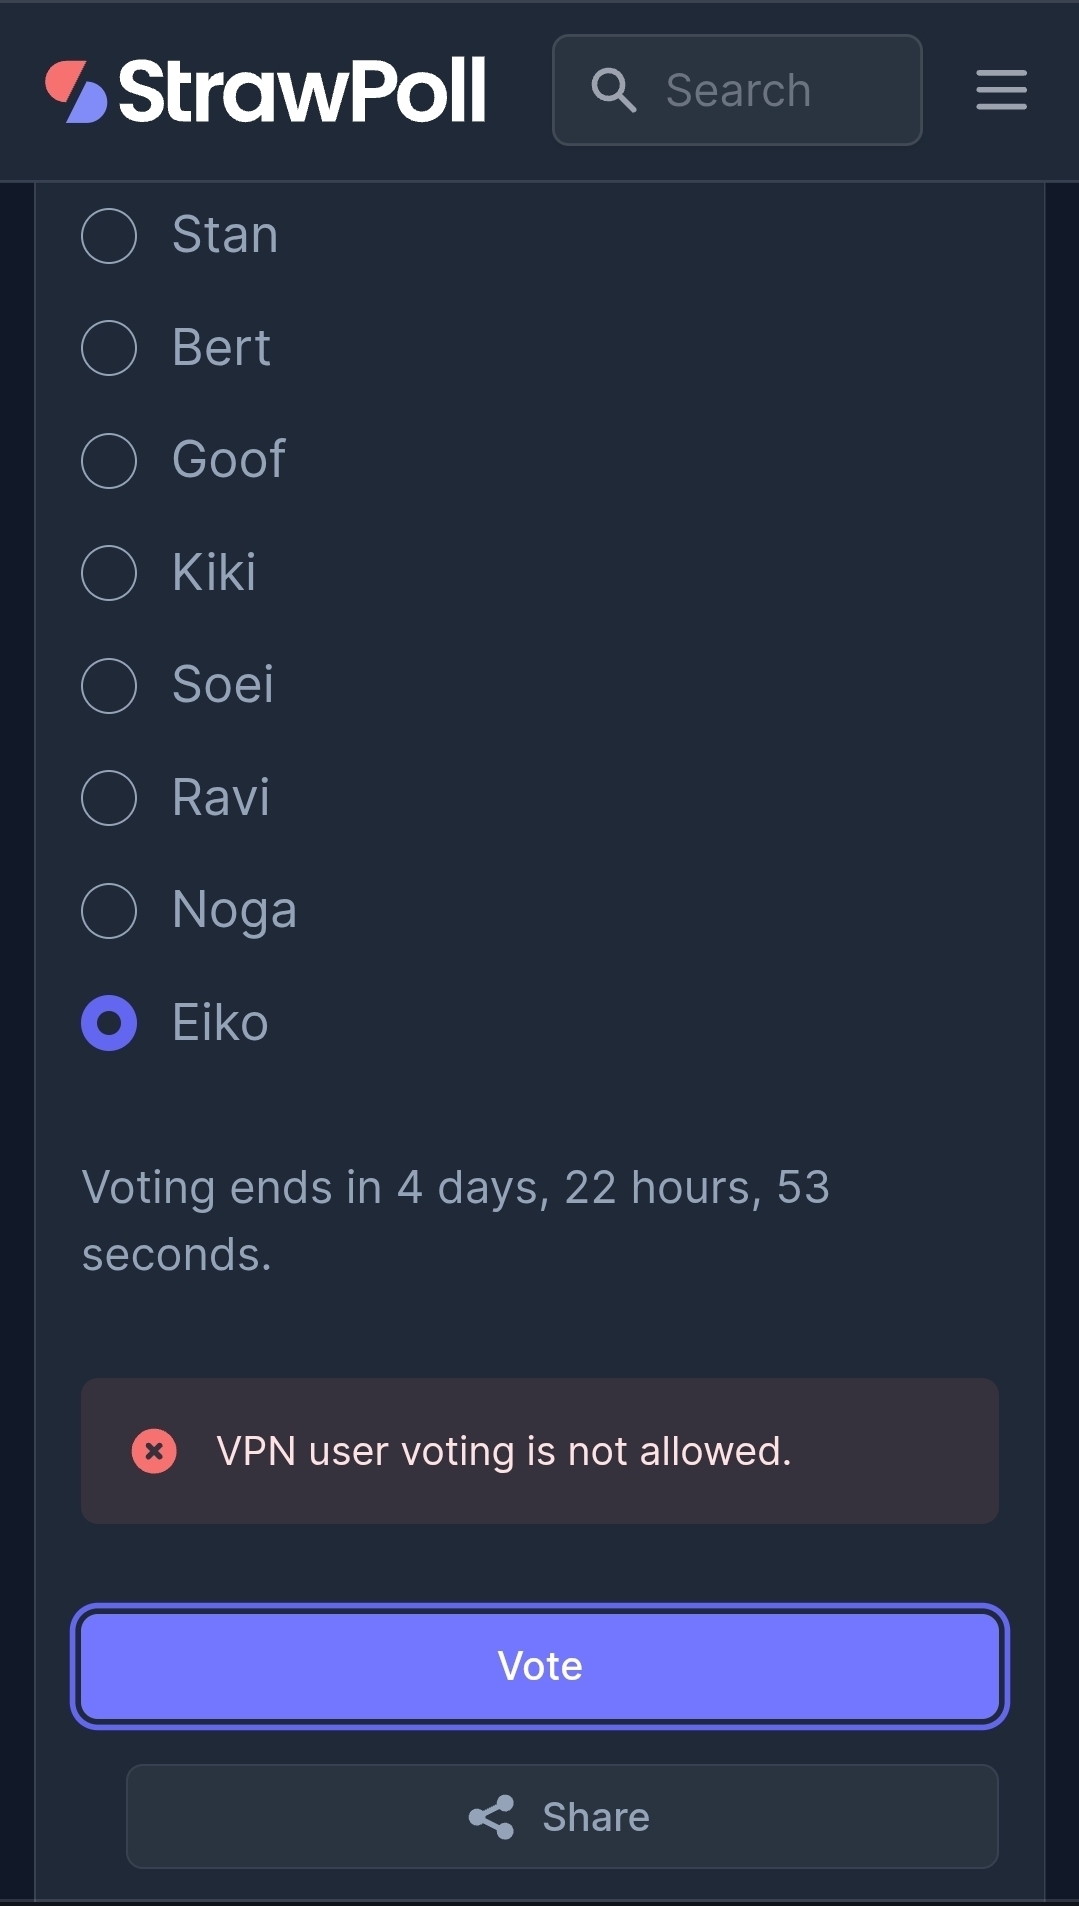This screenshot has height=1906, width=1079.
Task: Select the Bert radio option
Action: click(x=109, y=348)
